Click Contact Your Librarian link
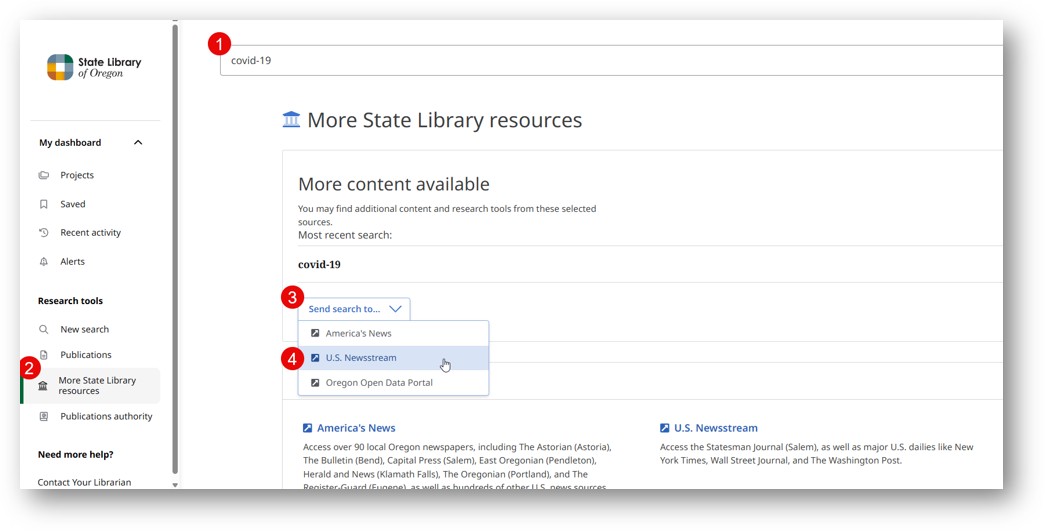 pyautogui.click(x=84, y=482)
